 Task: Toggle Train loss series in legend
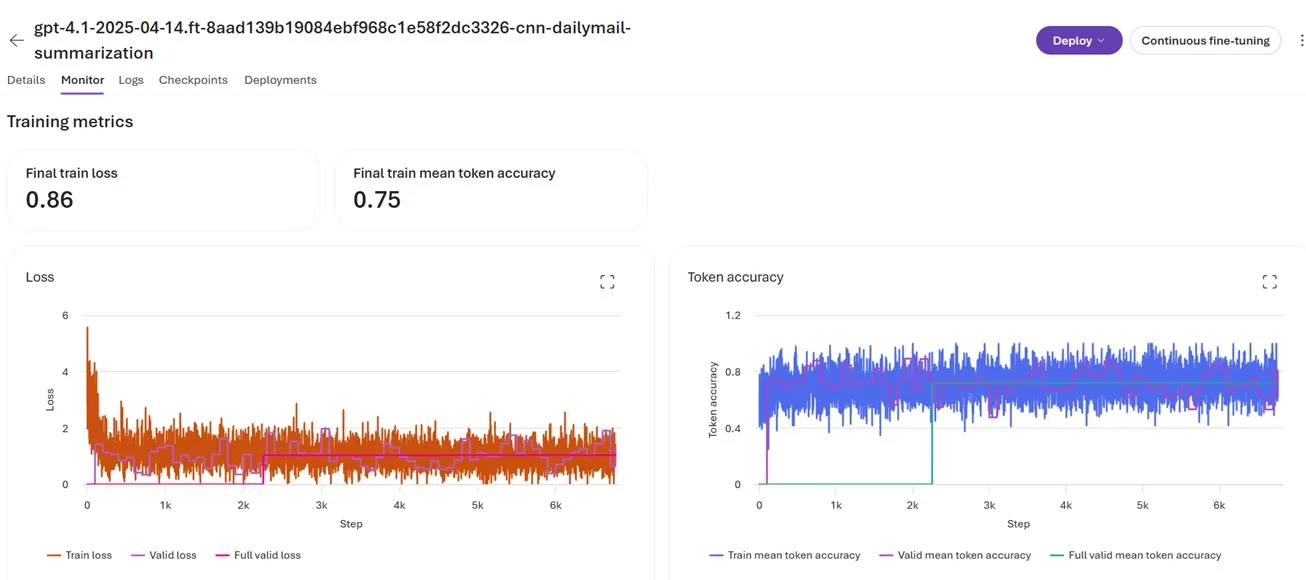[x=79, y=555]
